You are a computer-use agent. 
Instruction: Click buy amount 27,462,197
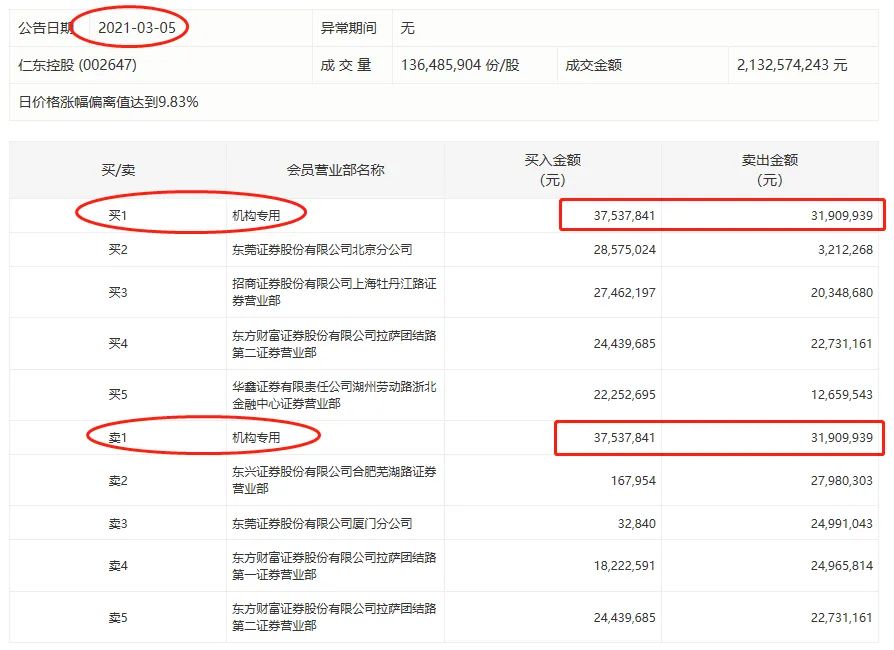pos(624,292)
